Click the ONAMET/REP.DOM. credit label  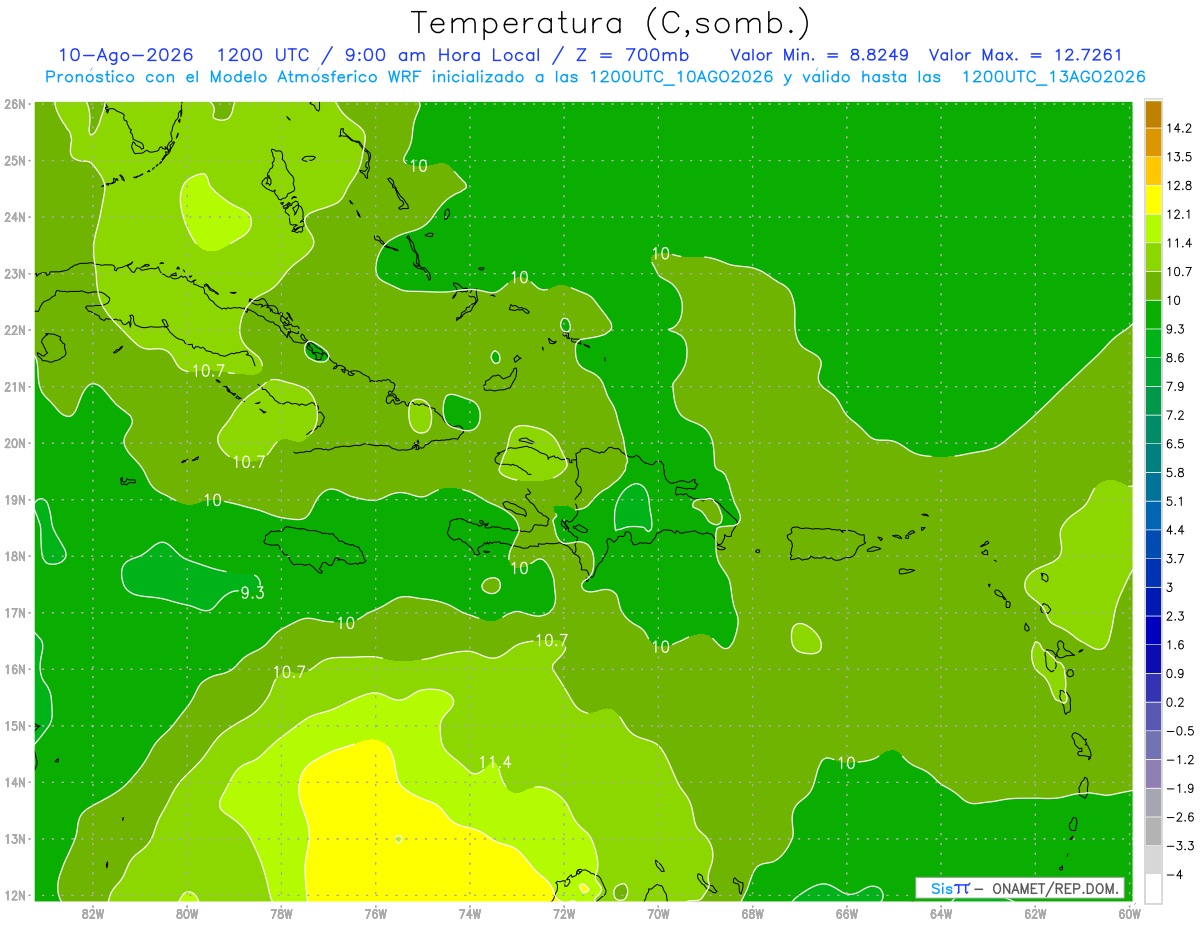(1057, 888)
